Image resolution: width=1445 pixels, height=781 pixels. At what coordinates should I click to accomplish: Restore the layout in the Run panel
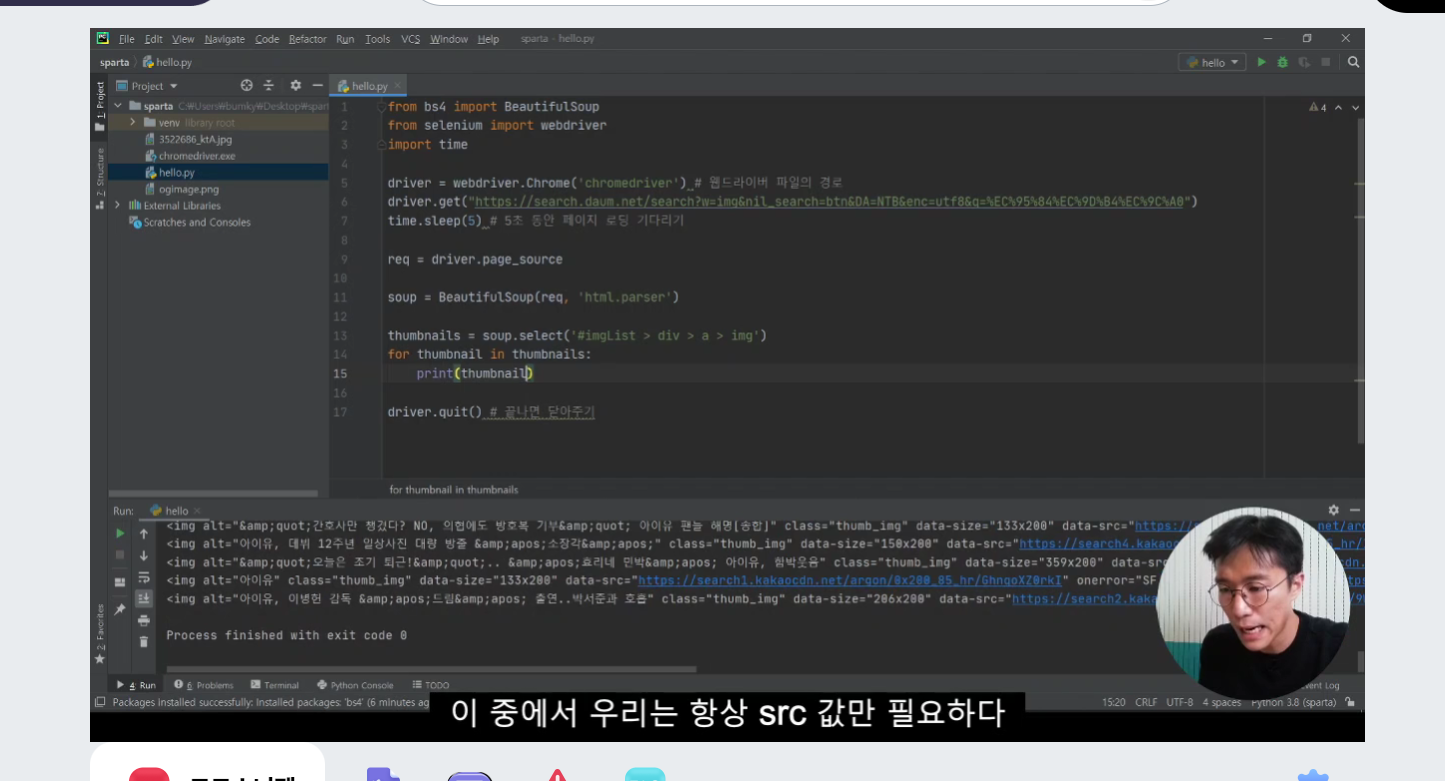[x=120, y=581]
